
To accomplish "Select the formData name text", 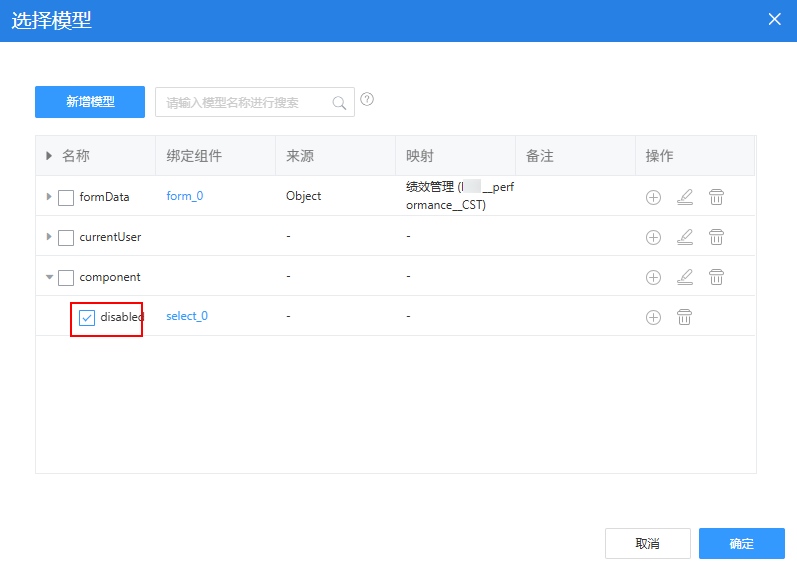I will pyautogui.click(x=104, y=197).
